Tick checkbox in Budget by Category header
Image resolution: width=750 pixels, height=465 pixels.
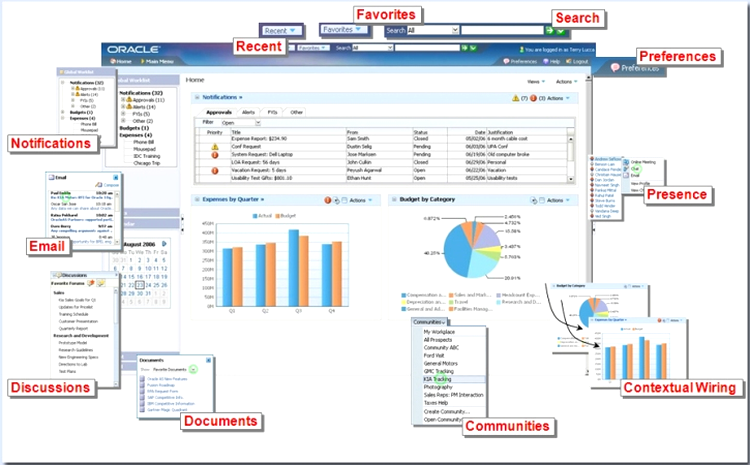(x=541, y=200)
